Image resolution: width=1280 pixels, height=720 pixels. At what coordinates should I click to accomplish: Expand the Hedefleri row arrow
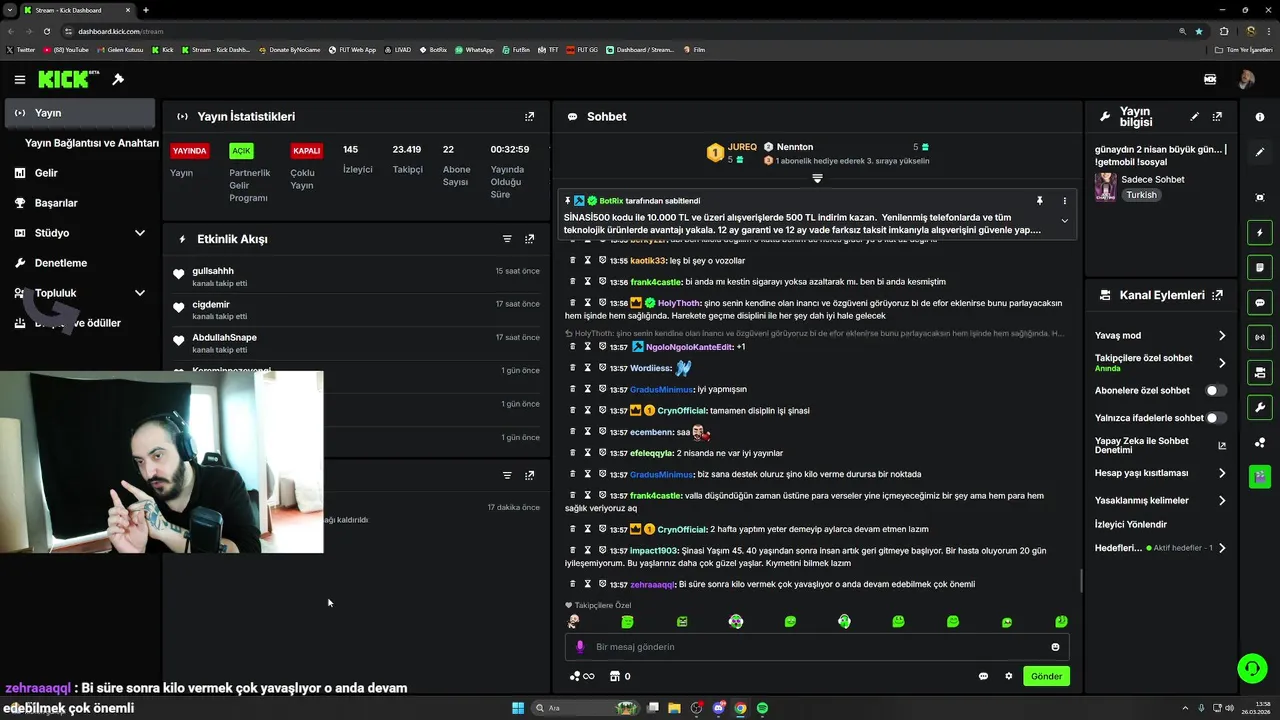[x=1221, y=548]
